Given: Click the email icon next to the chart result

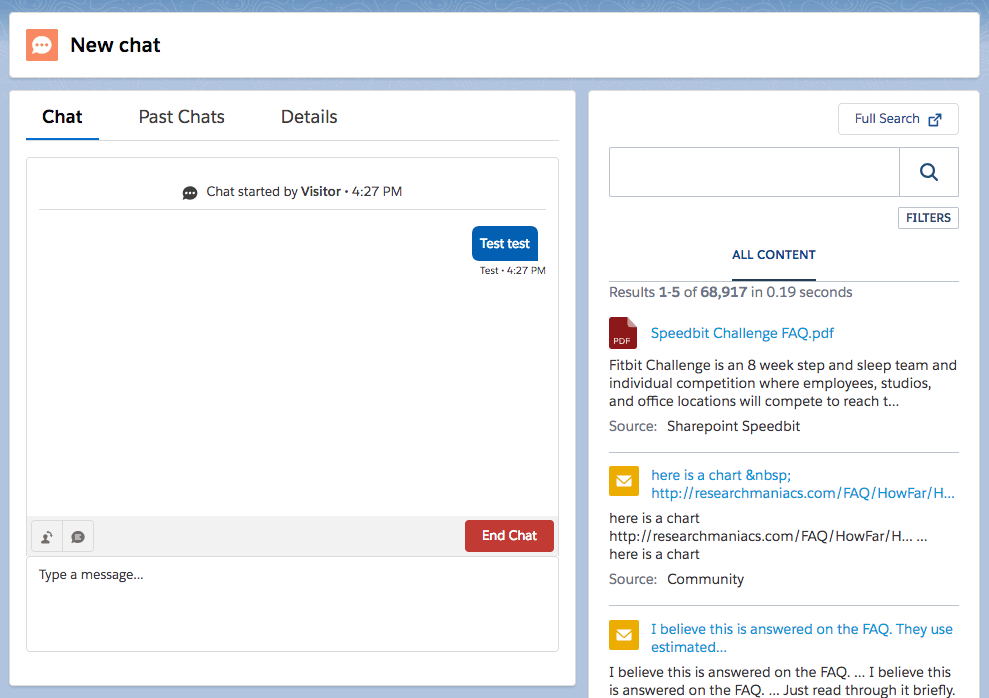Looking at the screenshot, I should (x=624, y=481).
